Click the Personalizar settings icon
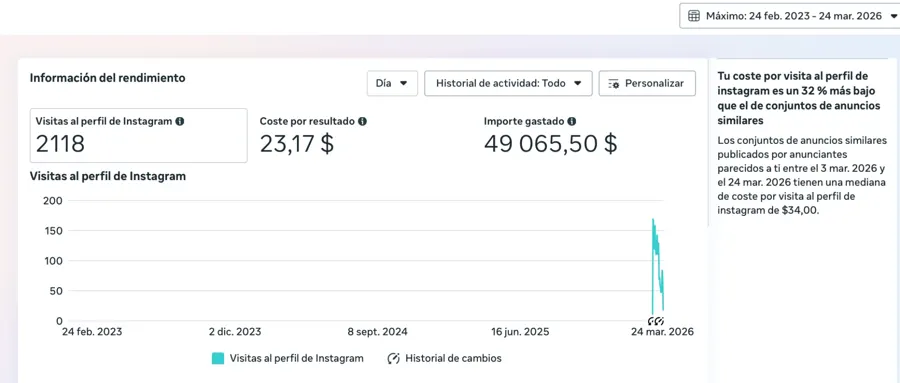The height and width of the screenshot is (383, 900). (613, 84)
